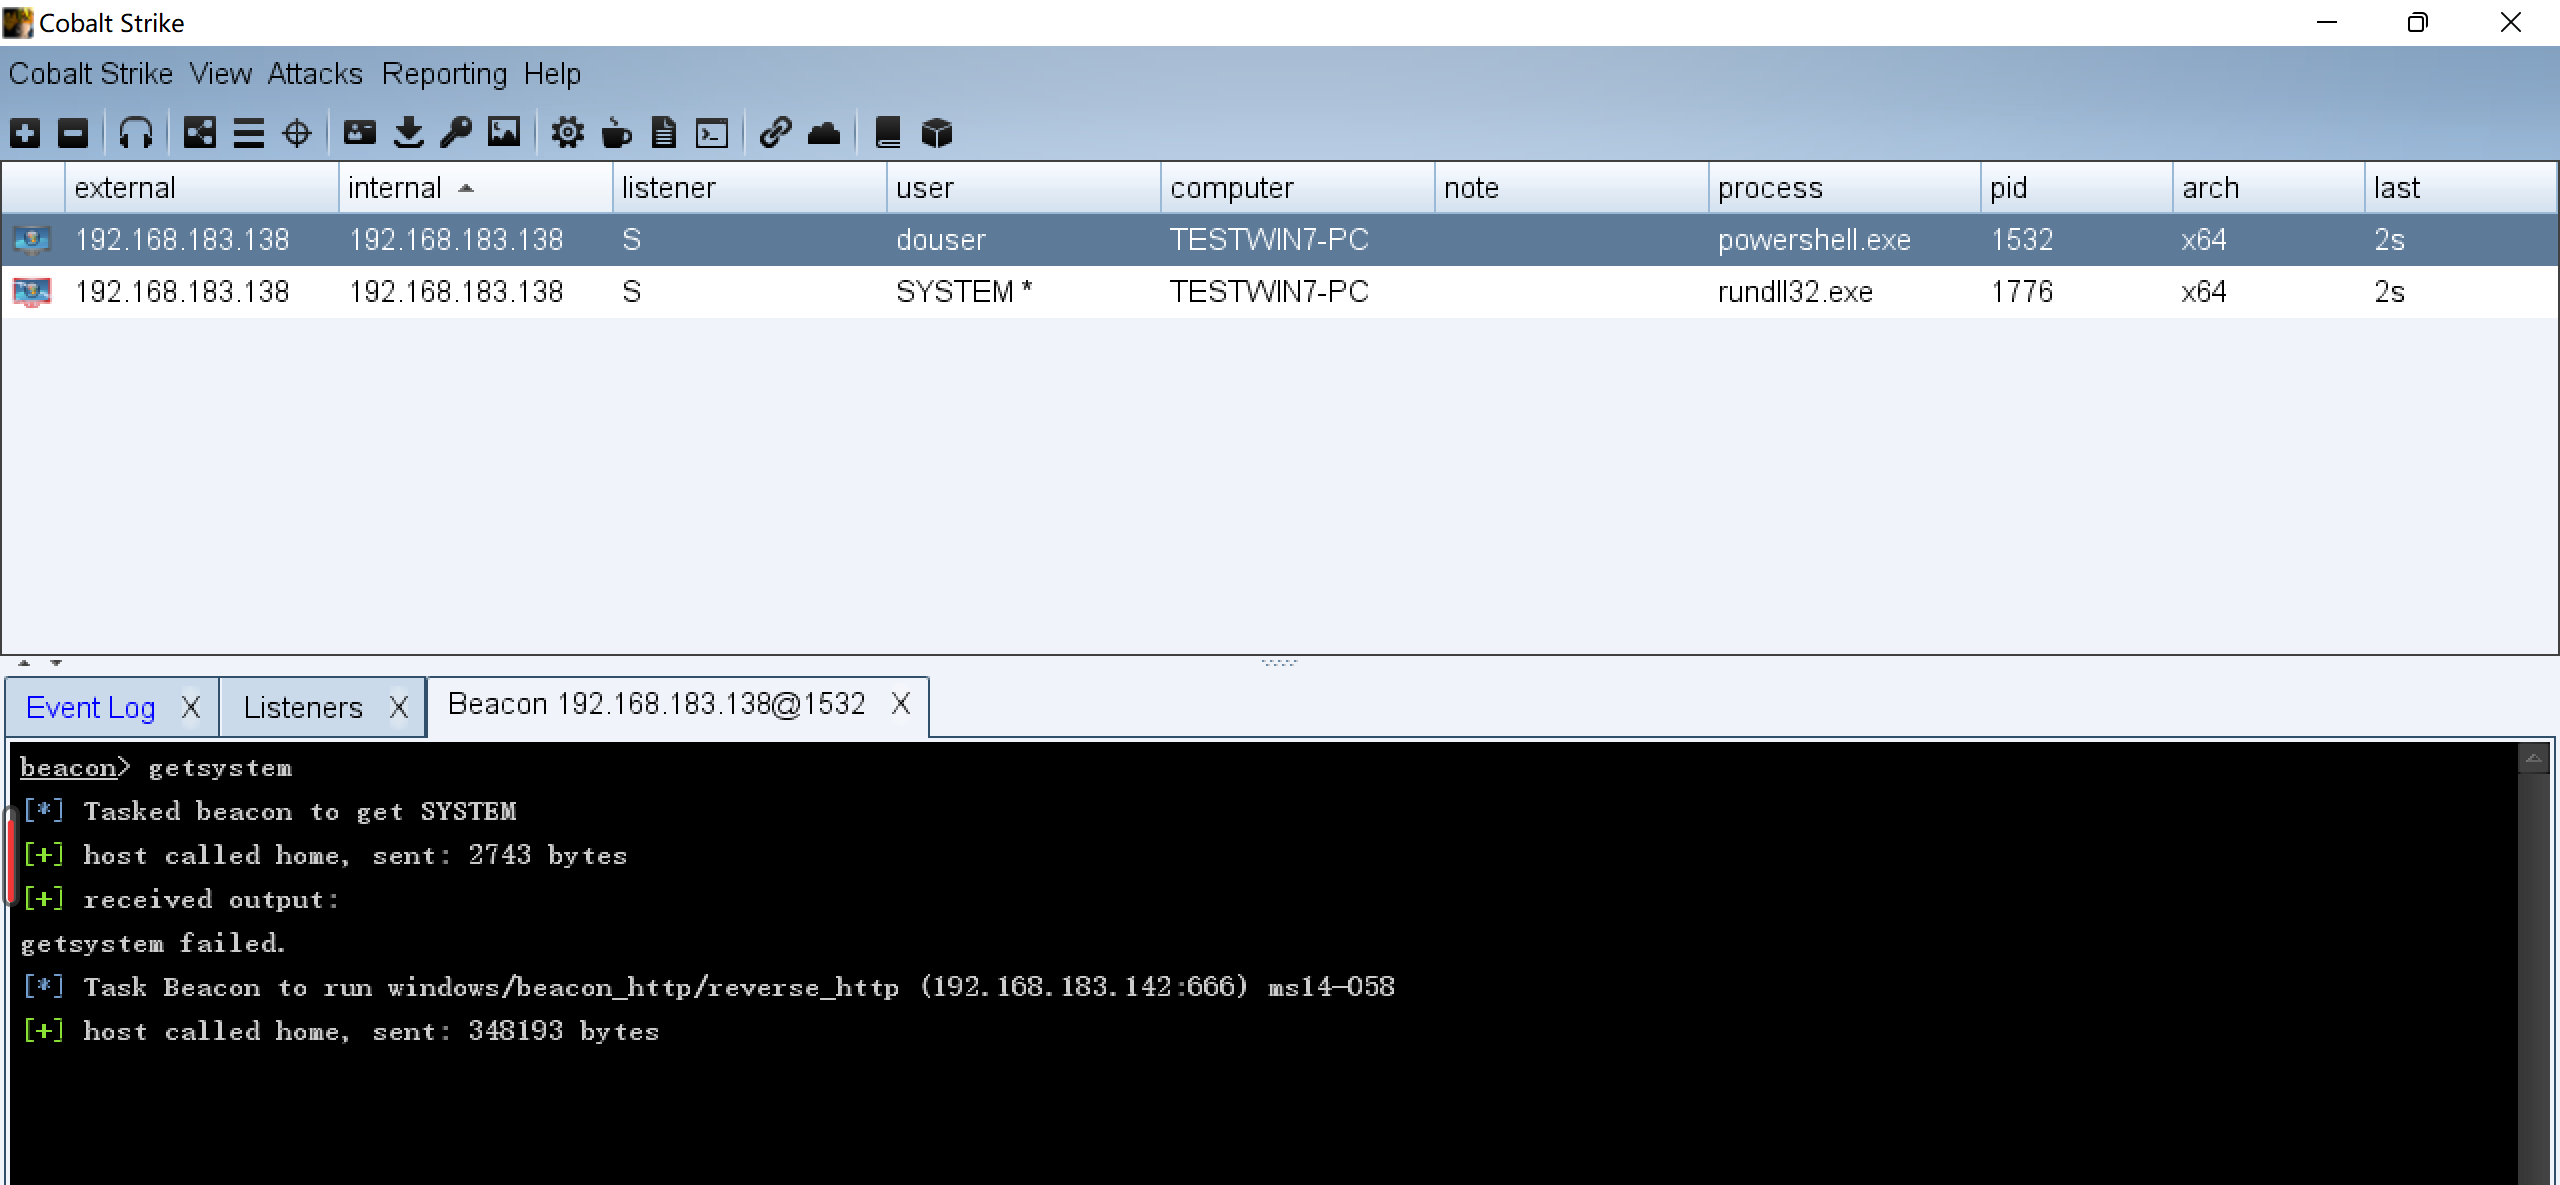Click 'sent: 348193 bytes' console line

(x=341, y=1031)
